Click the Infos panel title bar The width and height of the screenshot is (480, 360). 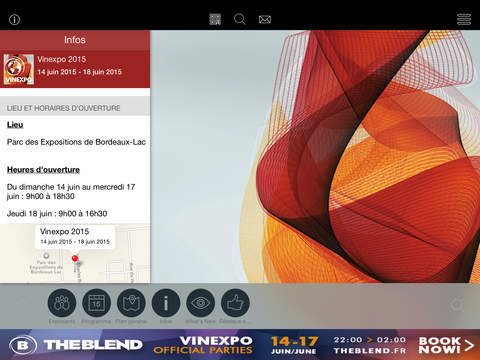(75, 40)
